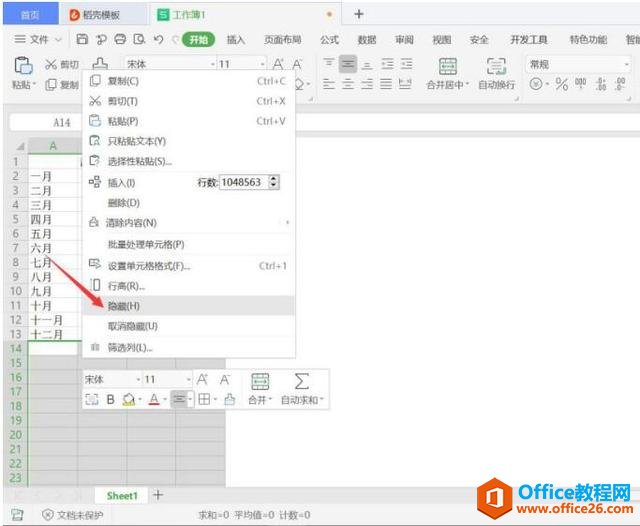Open the ribbon font size 11 dropdown
The height and width of the screenshot is (526, 640).
coord(262,64)
